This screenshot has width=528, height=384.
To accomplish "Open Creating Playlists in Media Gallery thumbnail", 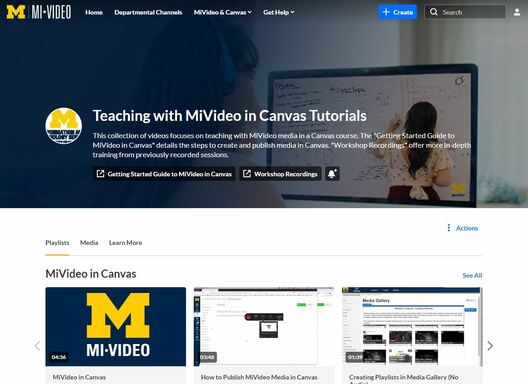I will coord(412,327).
